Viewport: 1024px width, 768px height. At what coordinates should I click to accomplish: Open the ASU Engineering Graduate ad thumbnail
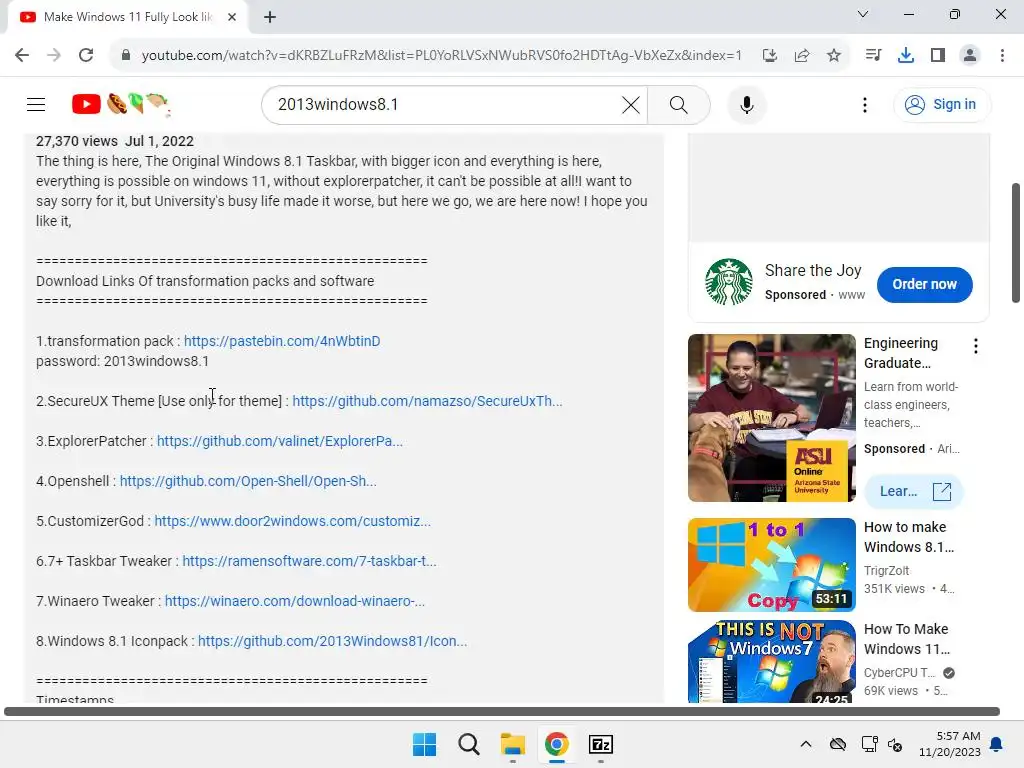tap(771, 418)
